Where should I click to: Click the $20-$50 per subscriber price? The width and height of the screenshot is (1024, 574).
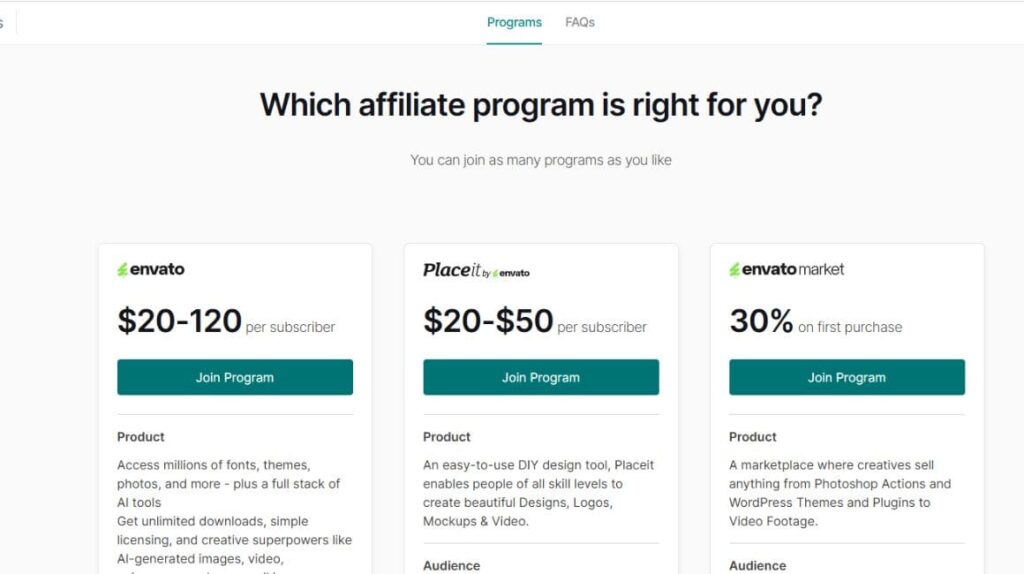[534, 322]
